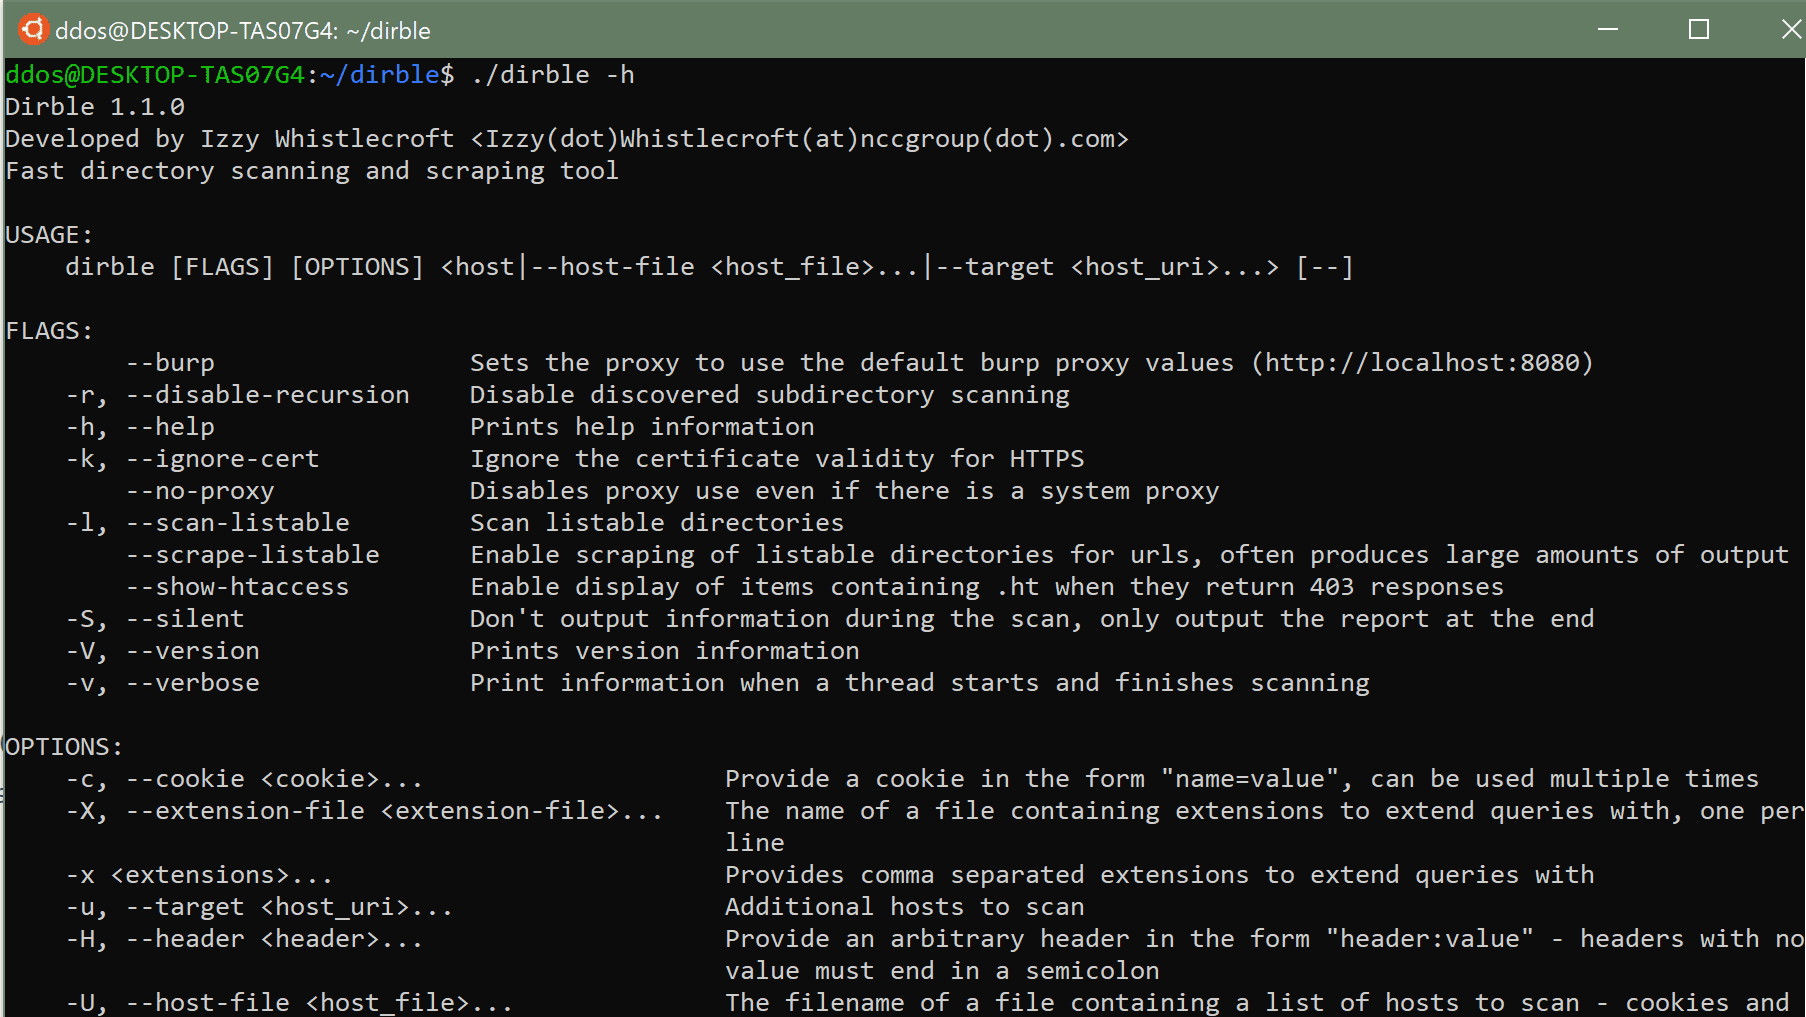The height and width of the screenshot is (1017, 1806).
Task: Click 'Provide a cookie in the form' description
Action: click(1242, 779)
